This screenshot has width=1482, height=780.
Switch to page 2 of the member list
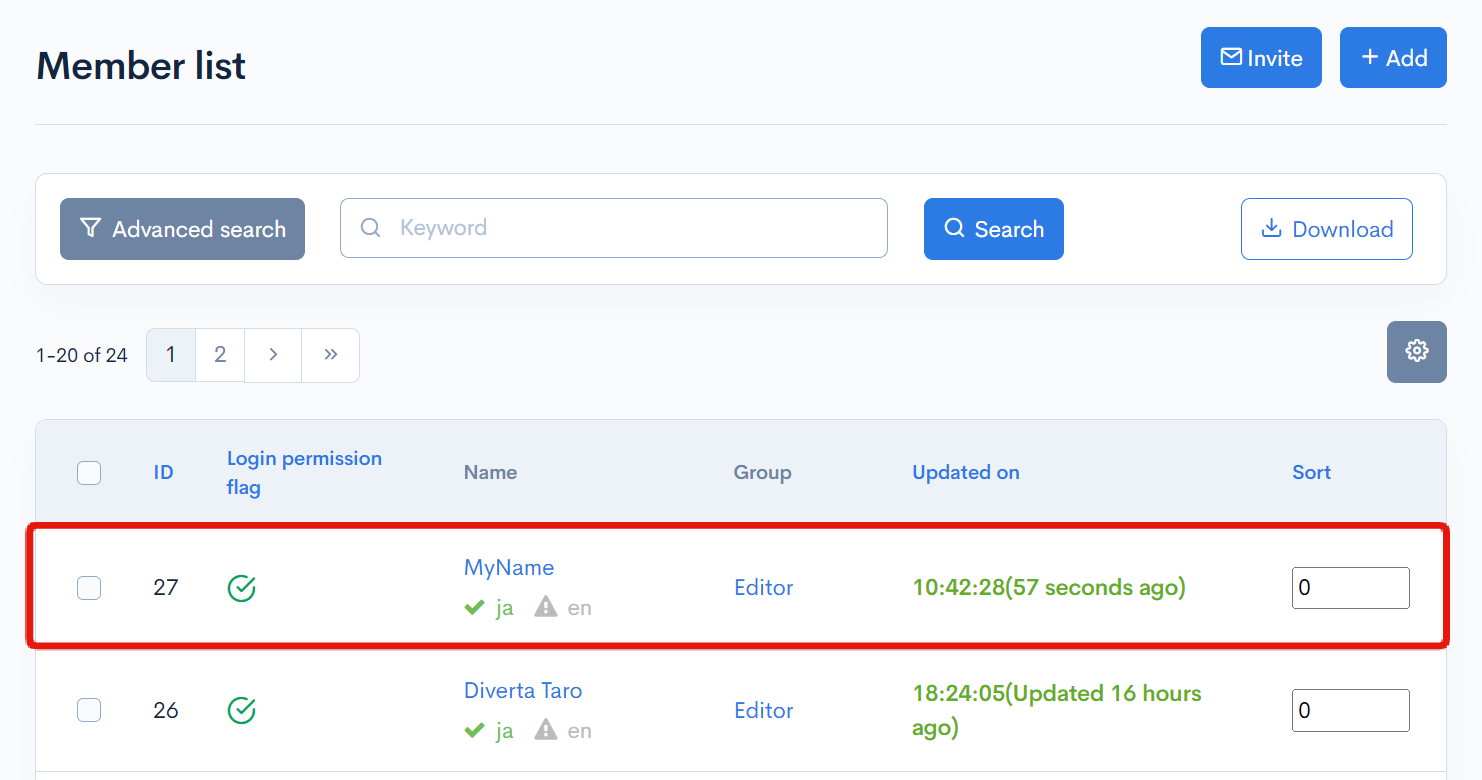(x=219, y=355)
